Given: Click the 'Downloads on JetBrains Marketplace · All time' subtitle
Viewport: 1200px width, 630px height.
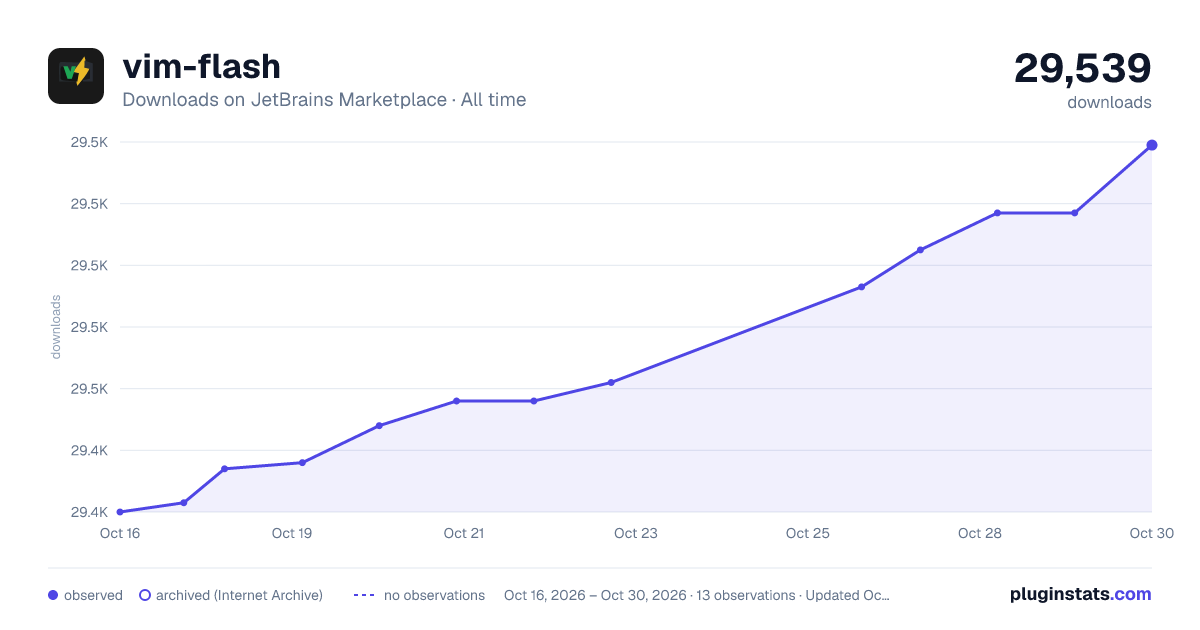Looking at the screenshot, I should pos(324,100).
